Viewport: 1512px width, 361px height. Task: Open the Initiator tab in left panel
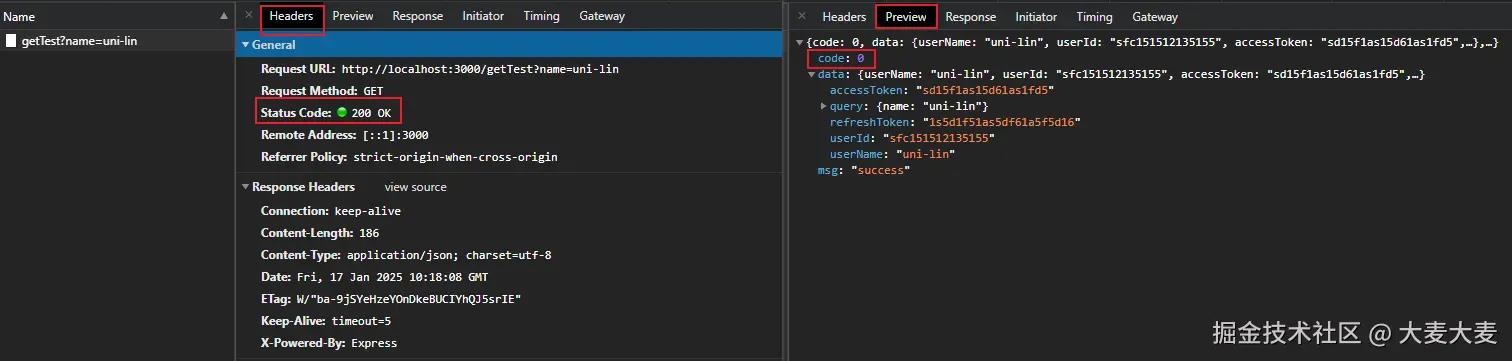pyautogui.click(x=483, y=16)
